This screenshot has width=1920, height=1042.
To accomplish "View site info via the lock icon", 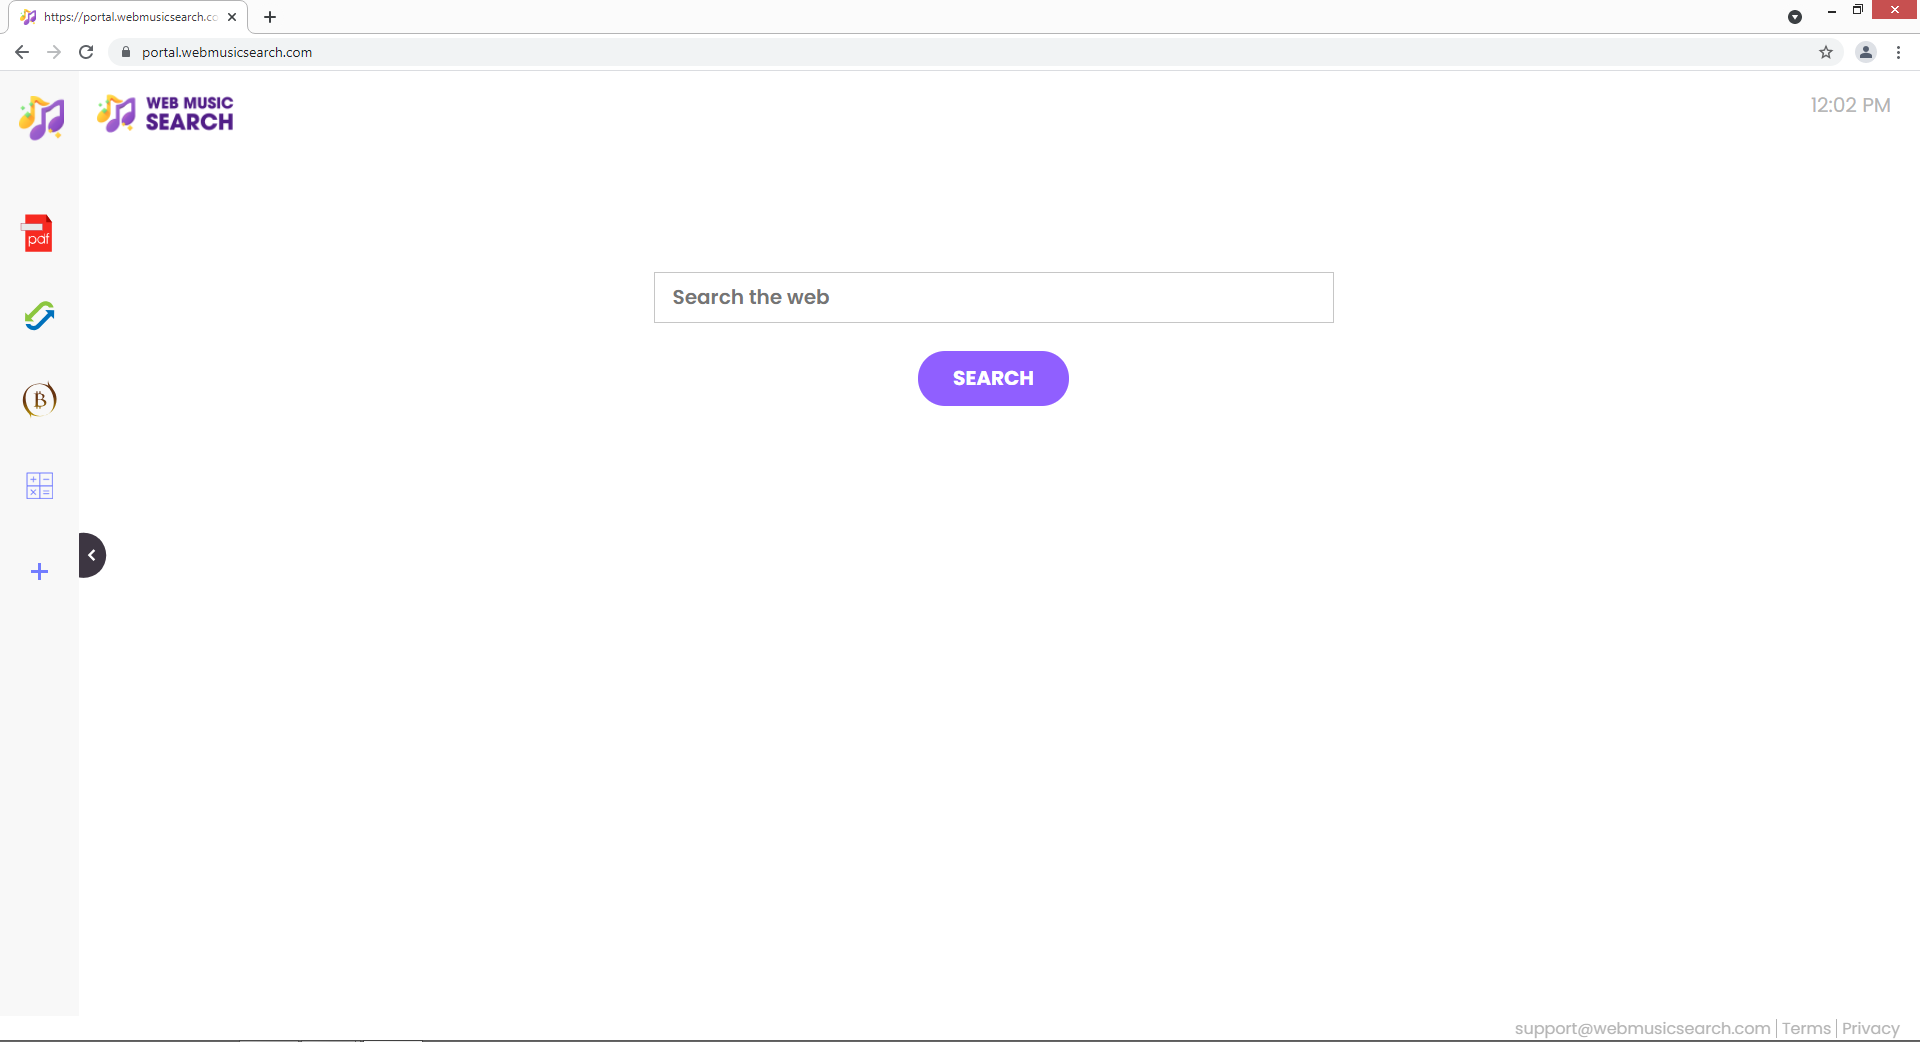I will [126, 52].
